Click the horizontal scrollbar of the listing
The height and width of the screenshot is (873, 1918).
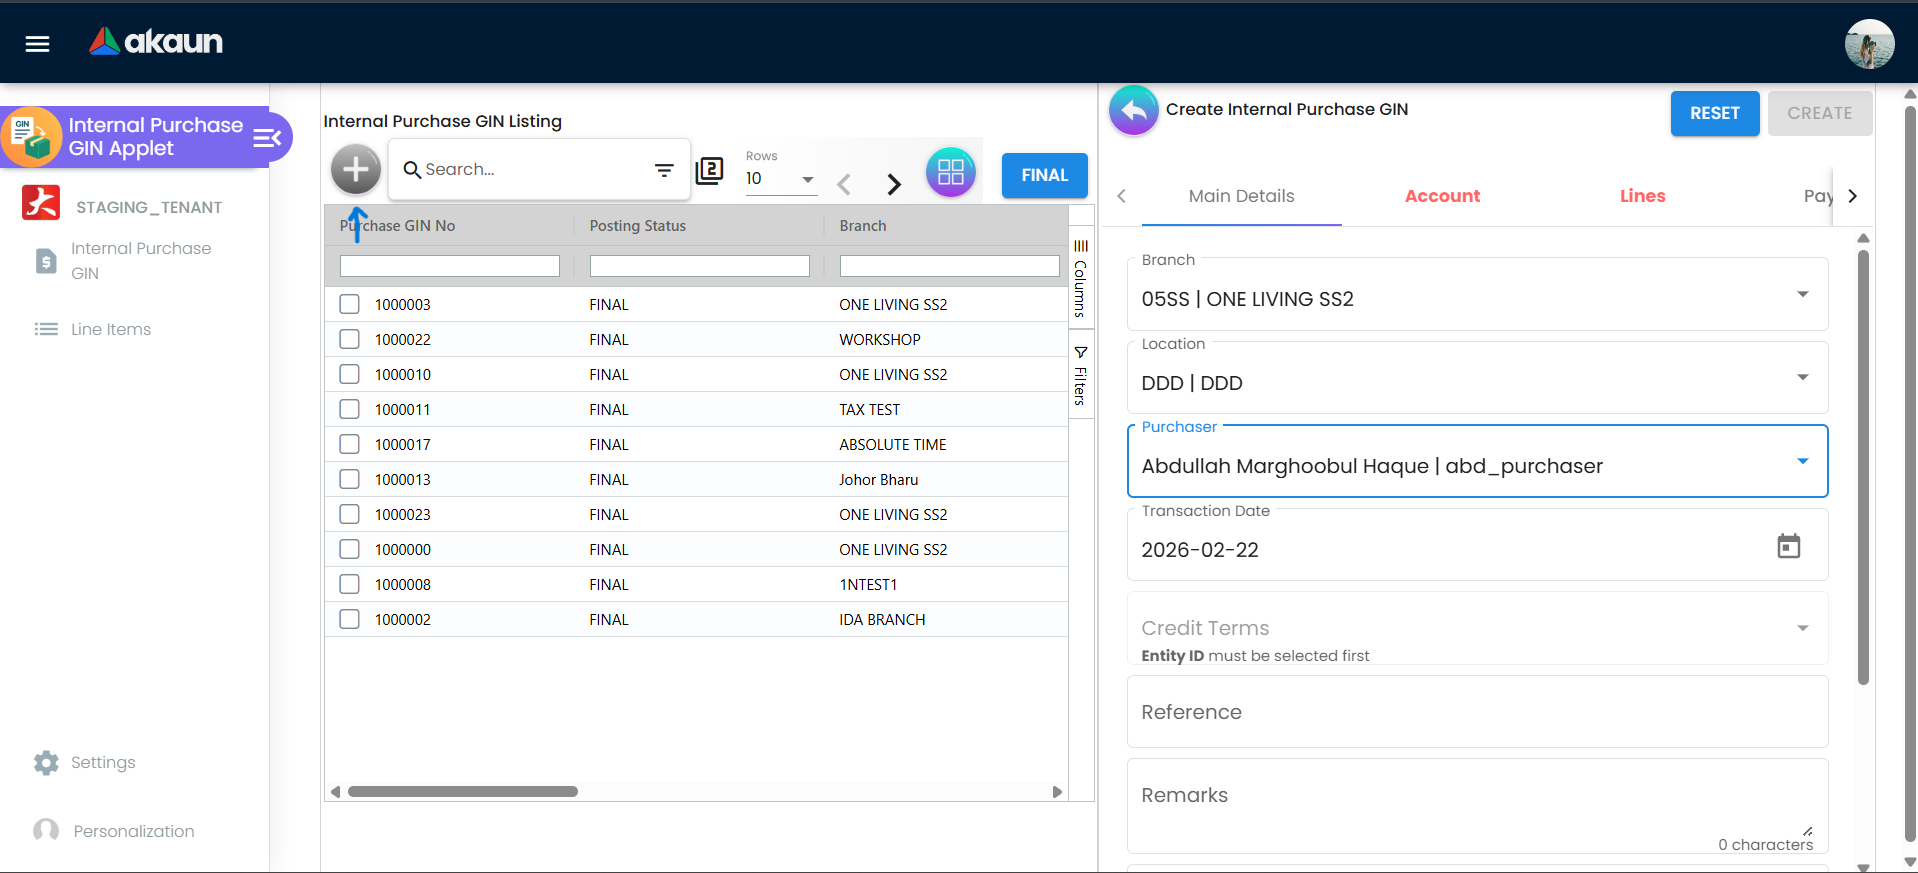click(x=463, y=792)
